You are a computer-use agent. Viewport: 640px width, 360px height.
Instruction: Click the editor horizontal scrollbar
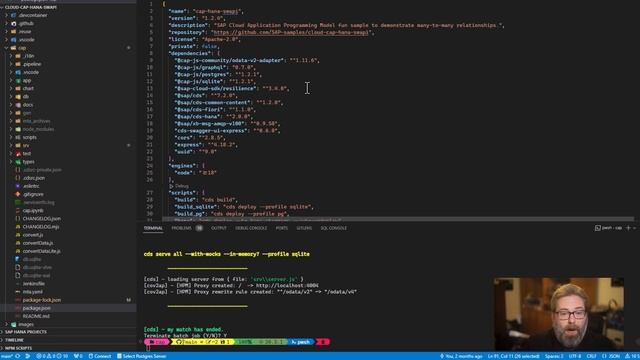click(398, 220)
